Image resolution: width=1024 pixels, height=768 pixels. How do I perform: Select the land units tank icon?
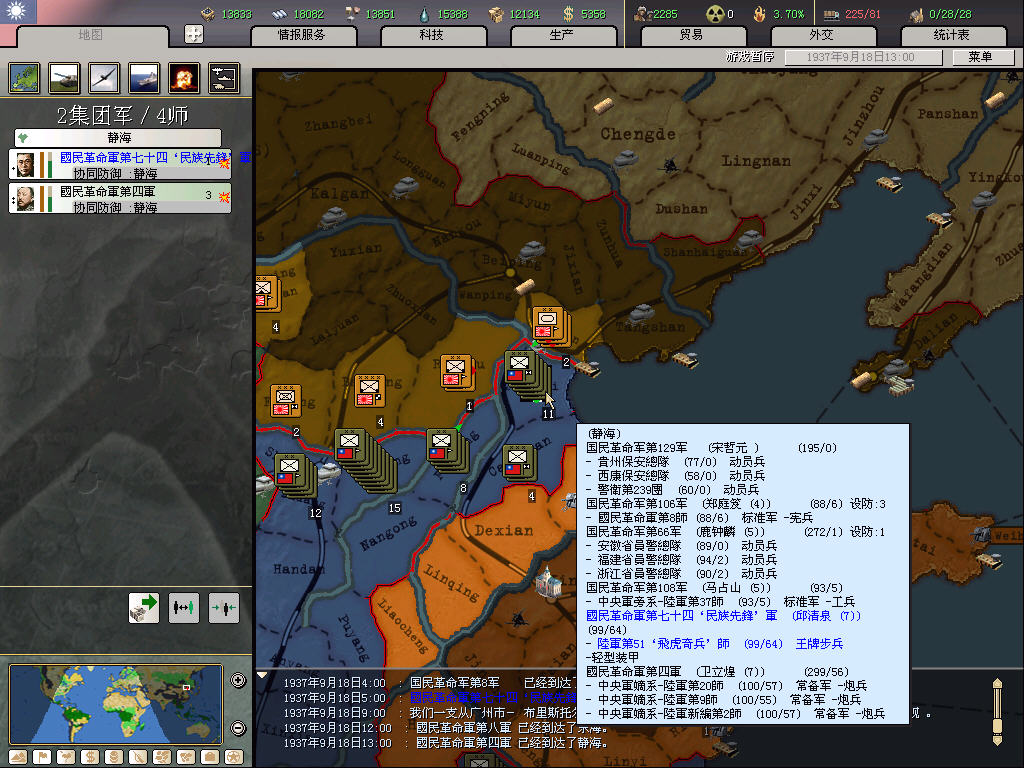(x=62, y=78)
